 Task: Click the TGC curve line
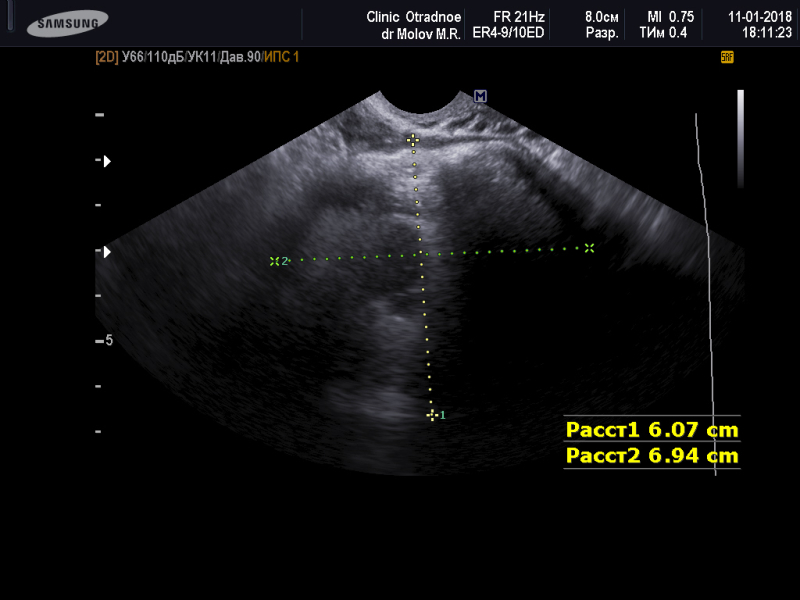(707, 294)
